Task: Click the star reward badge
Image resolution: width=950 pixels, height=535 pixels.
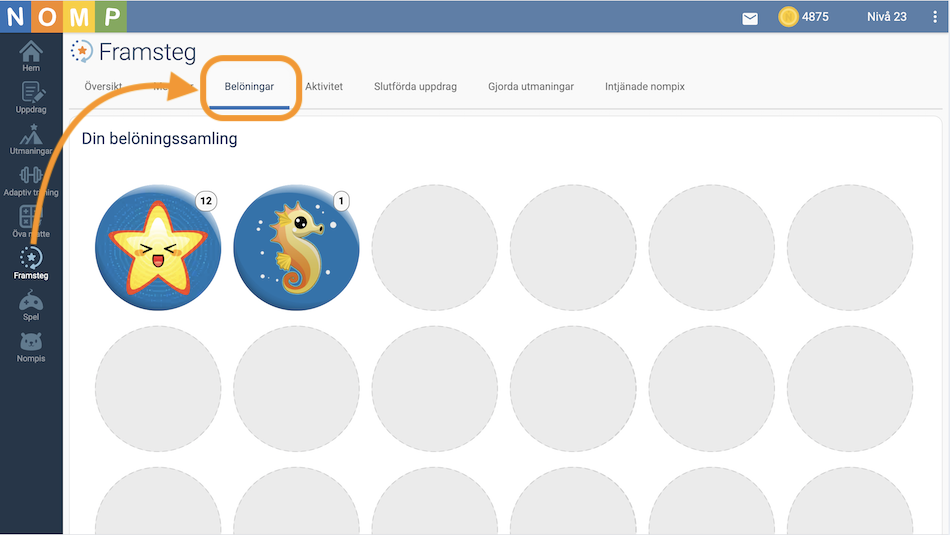Action: click(x=158, y=247)
